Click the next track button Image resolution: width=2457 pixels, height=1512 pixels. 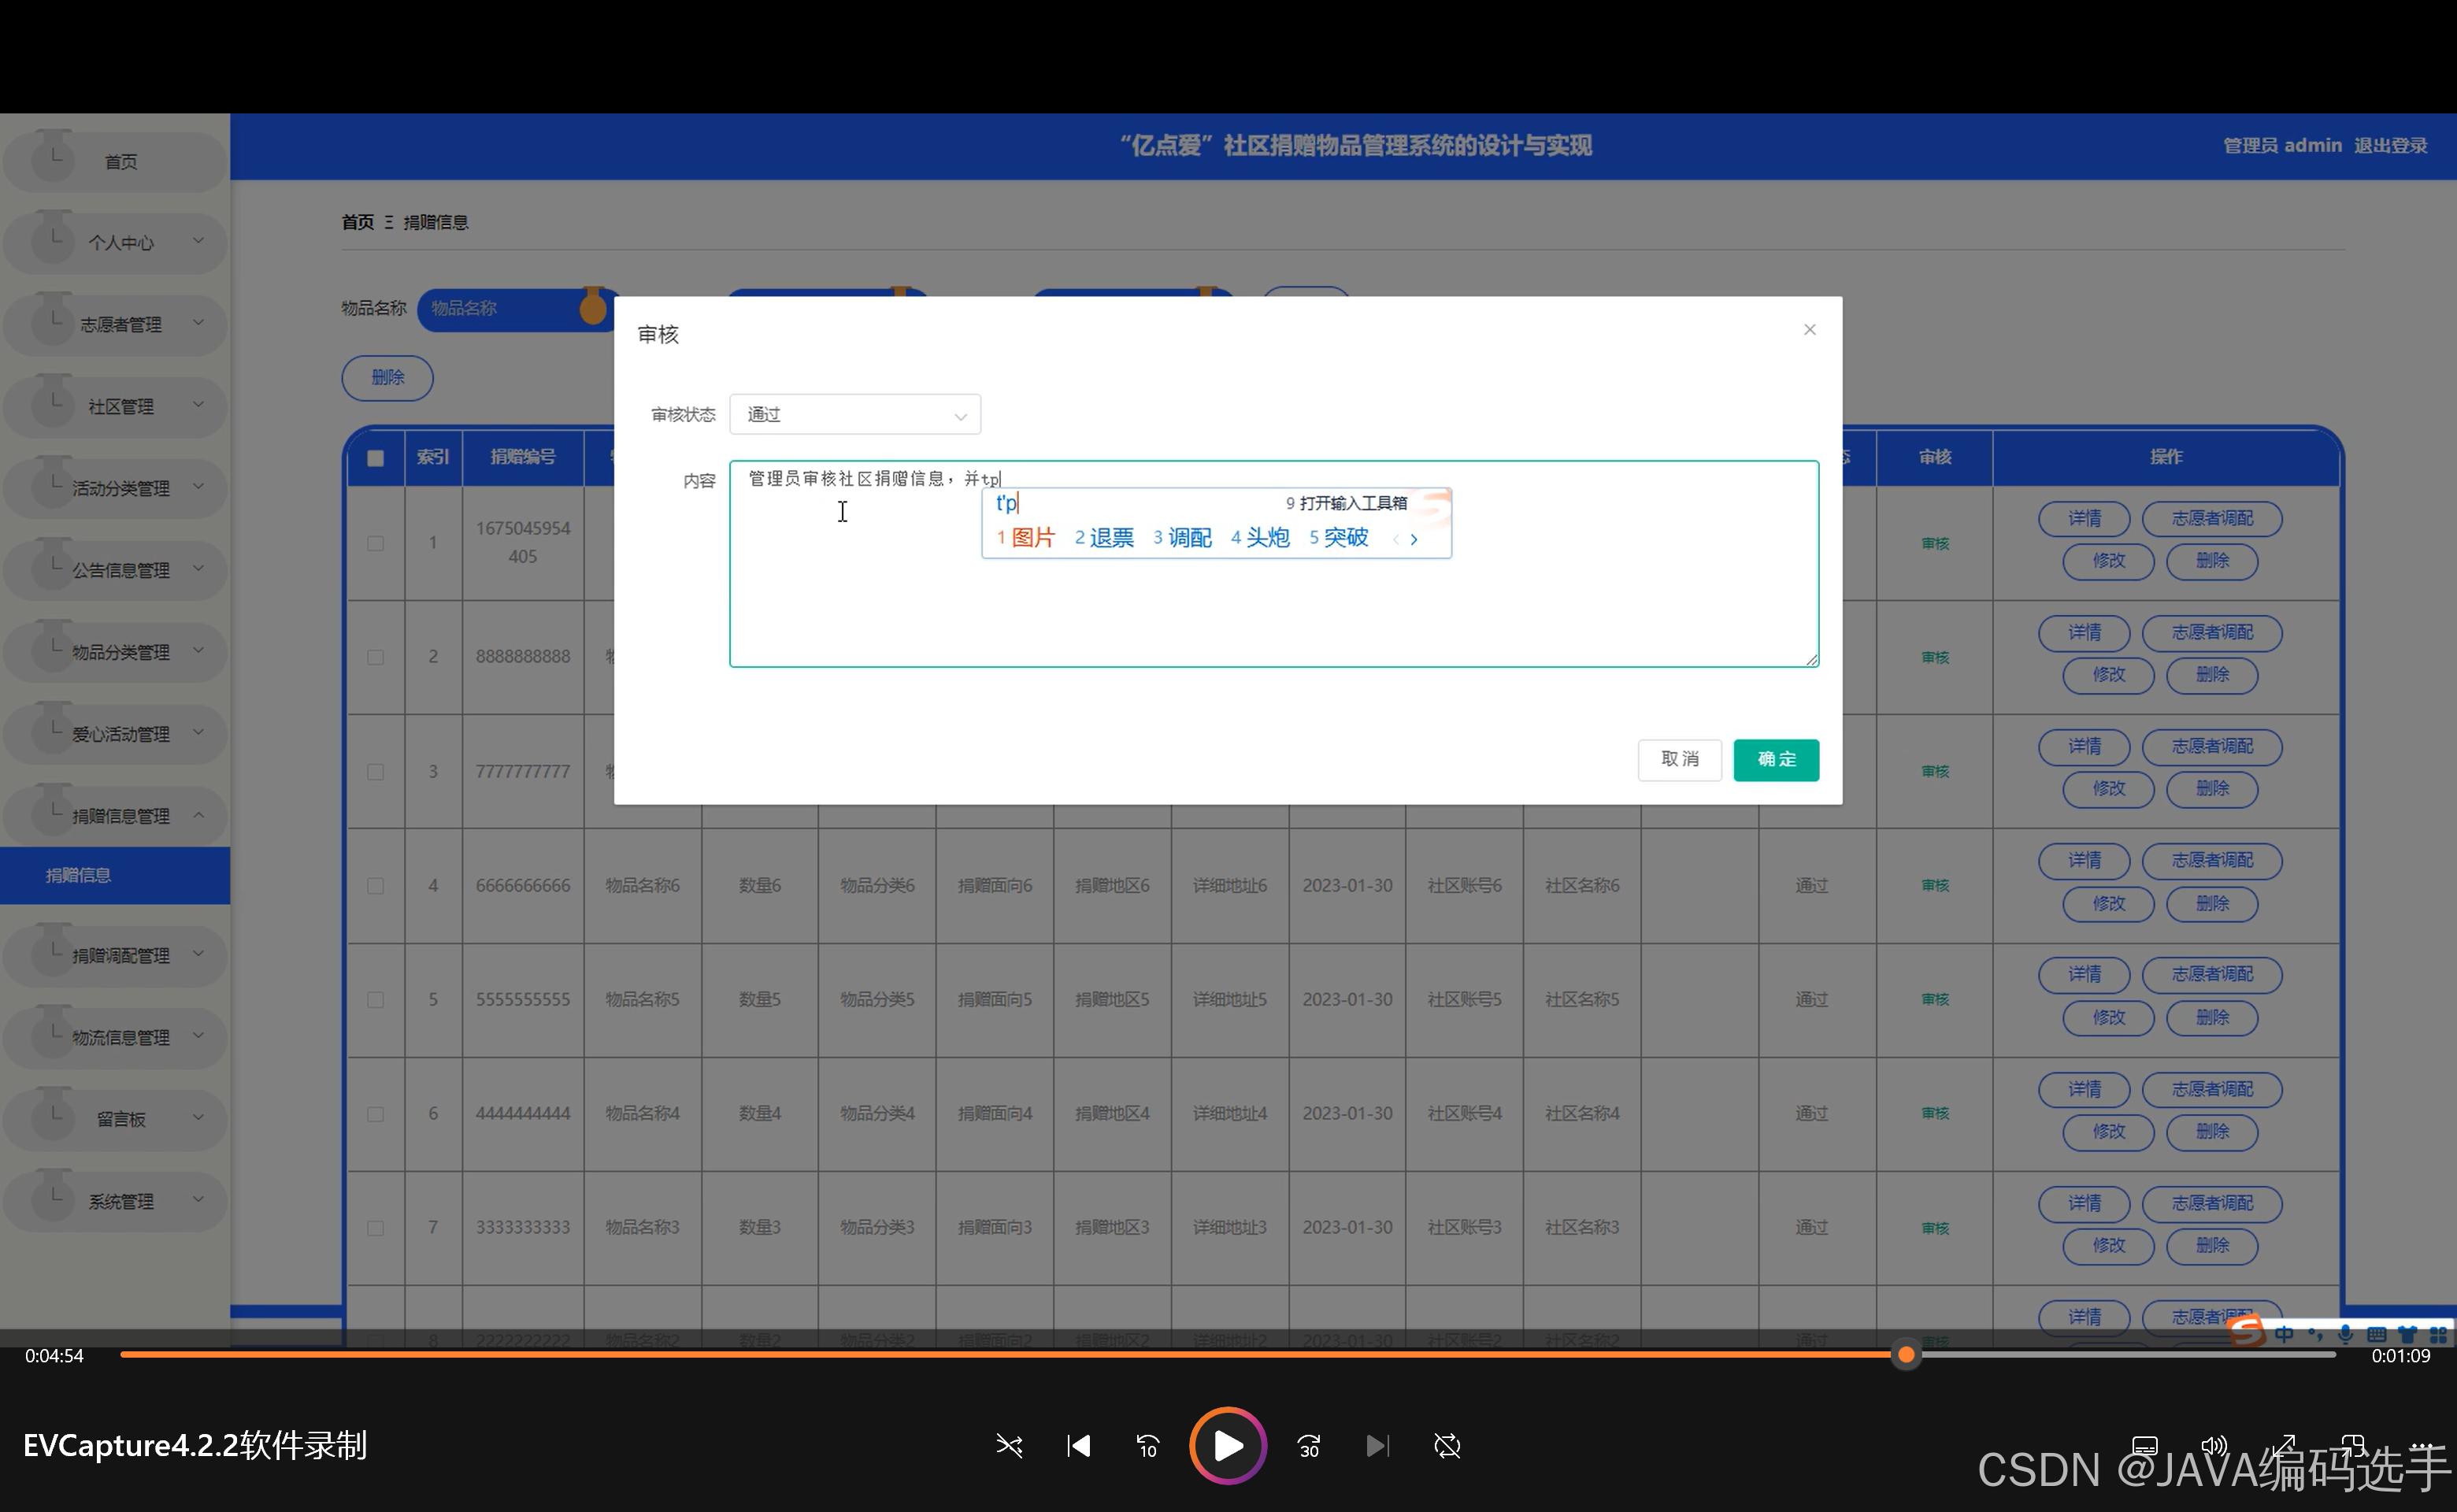point(1378,1446)
